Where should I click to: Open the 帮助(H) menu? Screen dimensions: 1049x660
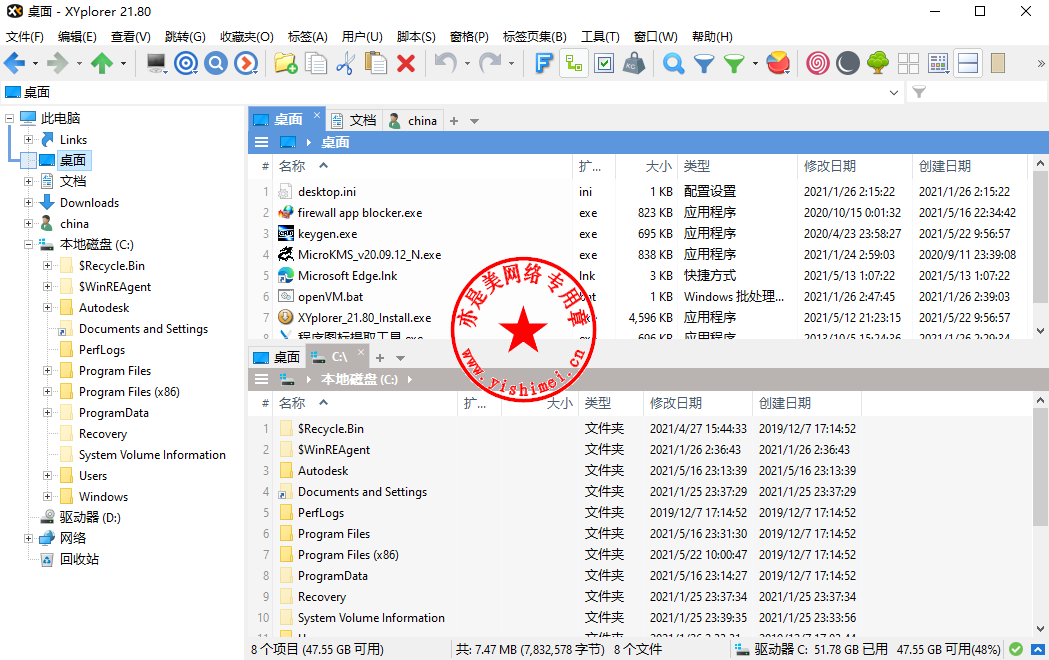coord(712,37)
